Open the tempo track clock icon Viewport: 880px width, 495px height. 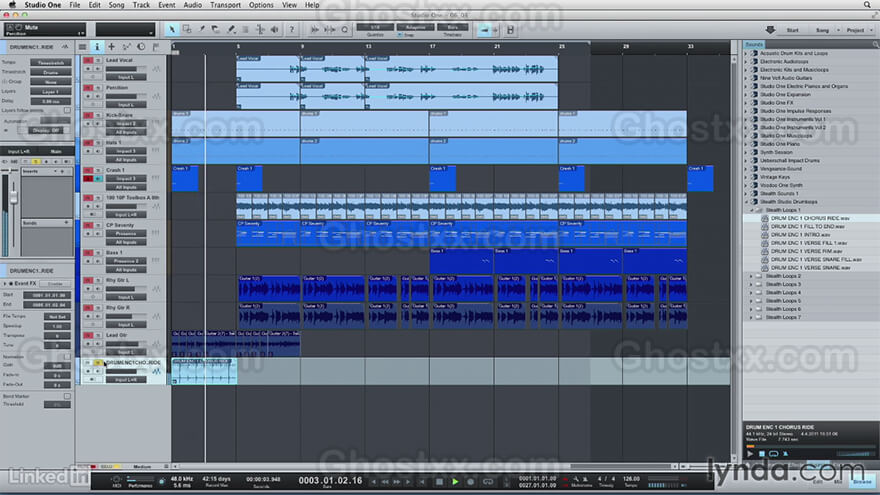click(141, 47)
